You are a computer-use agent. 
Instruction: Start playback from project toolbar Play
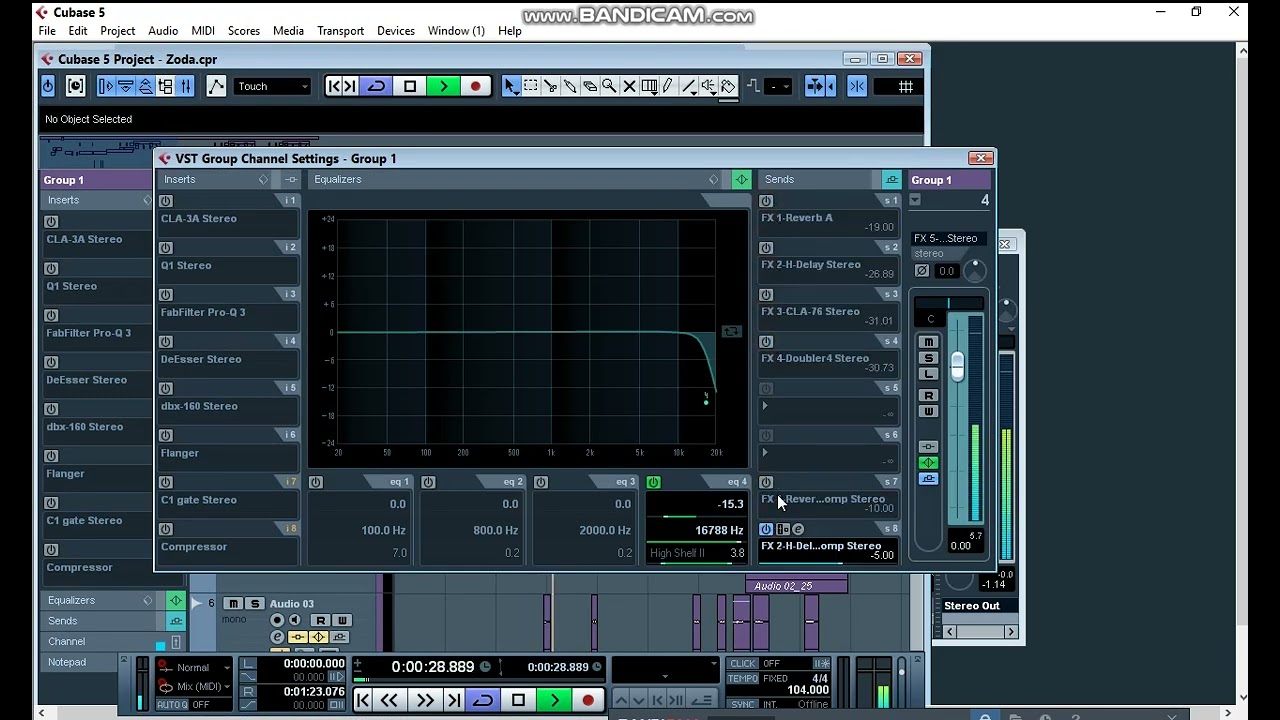click(443, 87)
